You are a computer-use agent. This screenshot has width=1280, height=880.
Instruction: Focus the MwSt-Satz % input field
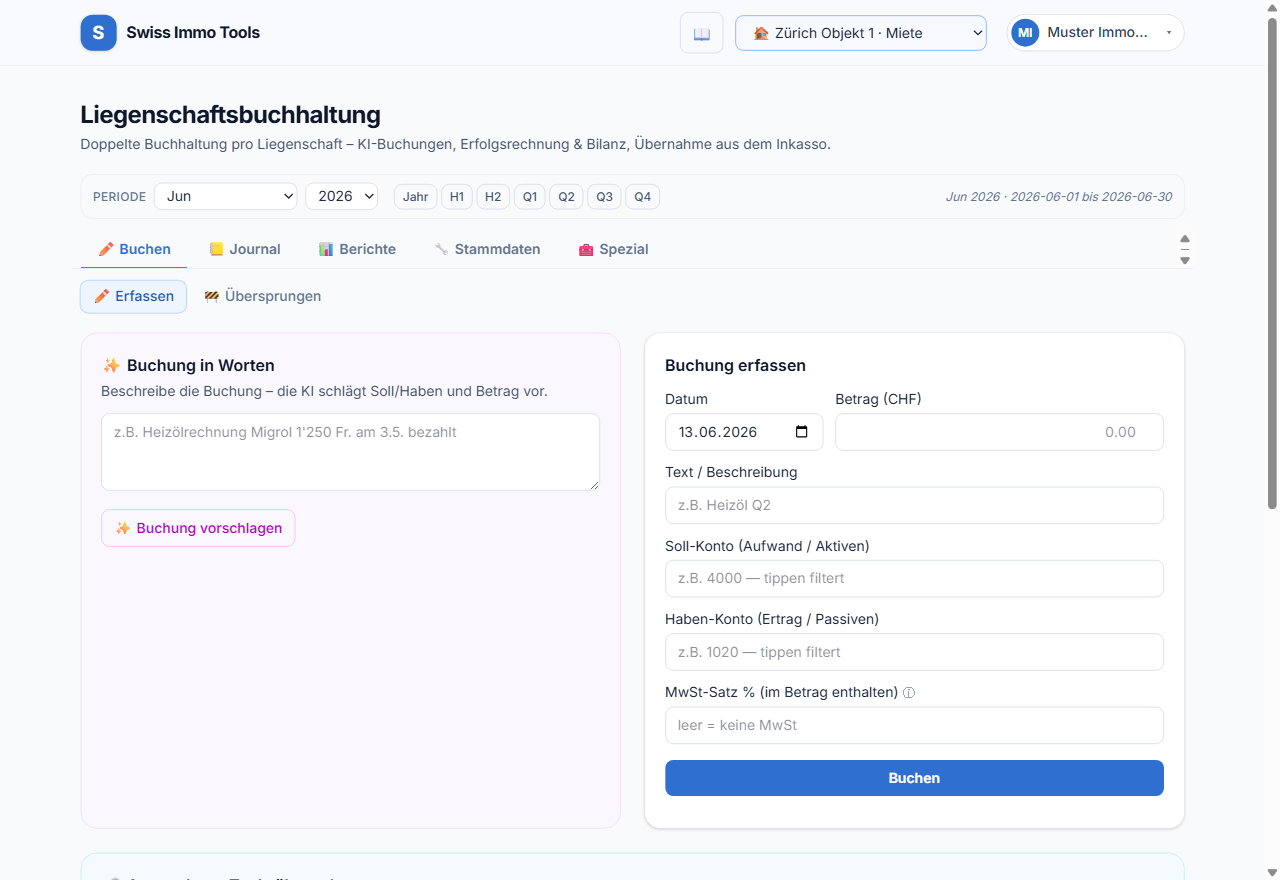[914, 725]
